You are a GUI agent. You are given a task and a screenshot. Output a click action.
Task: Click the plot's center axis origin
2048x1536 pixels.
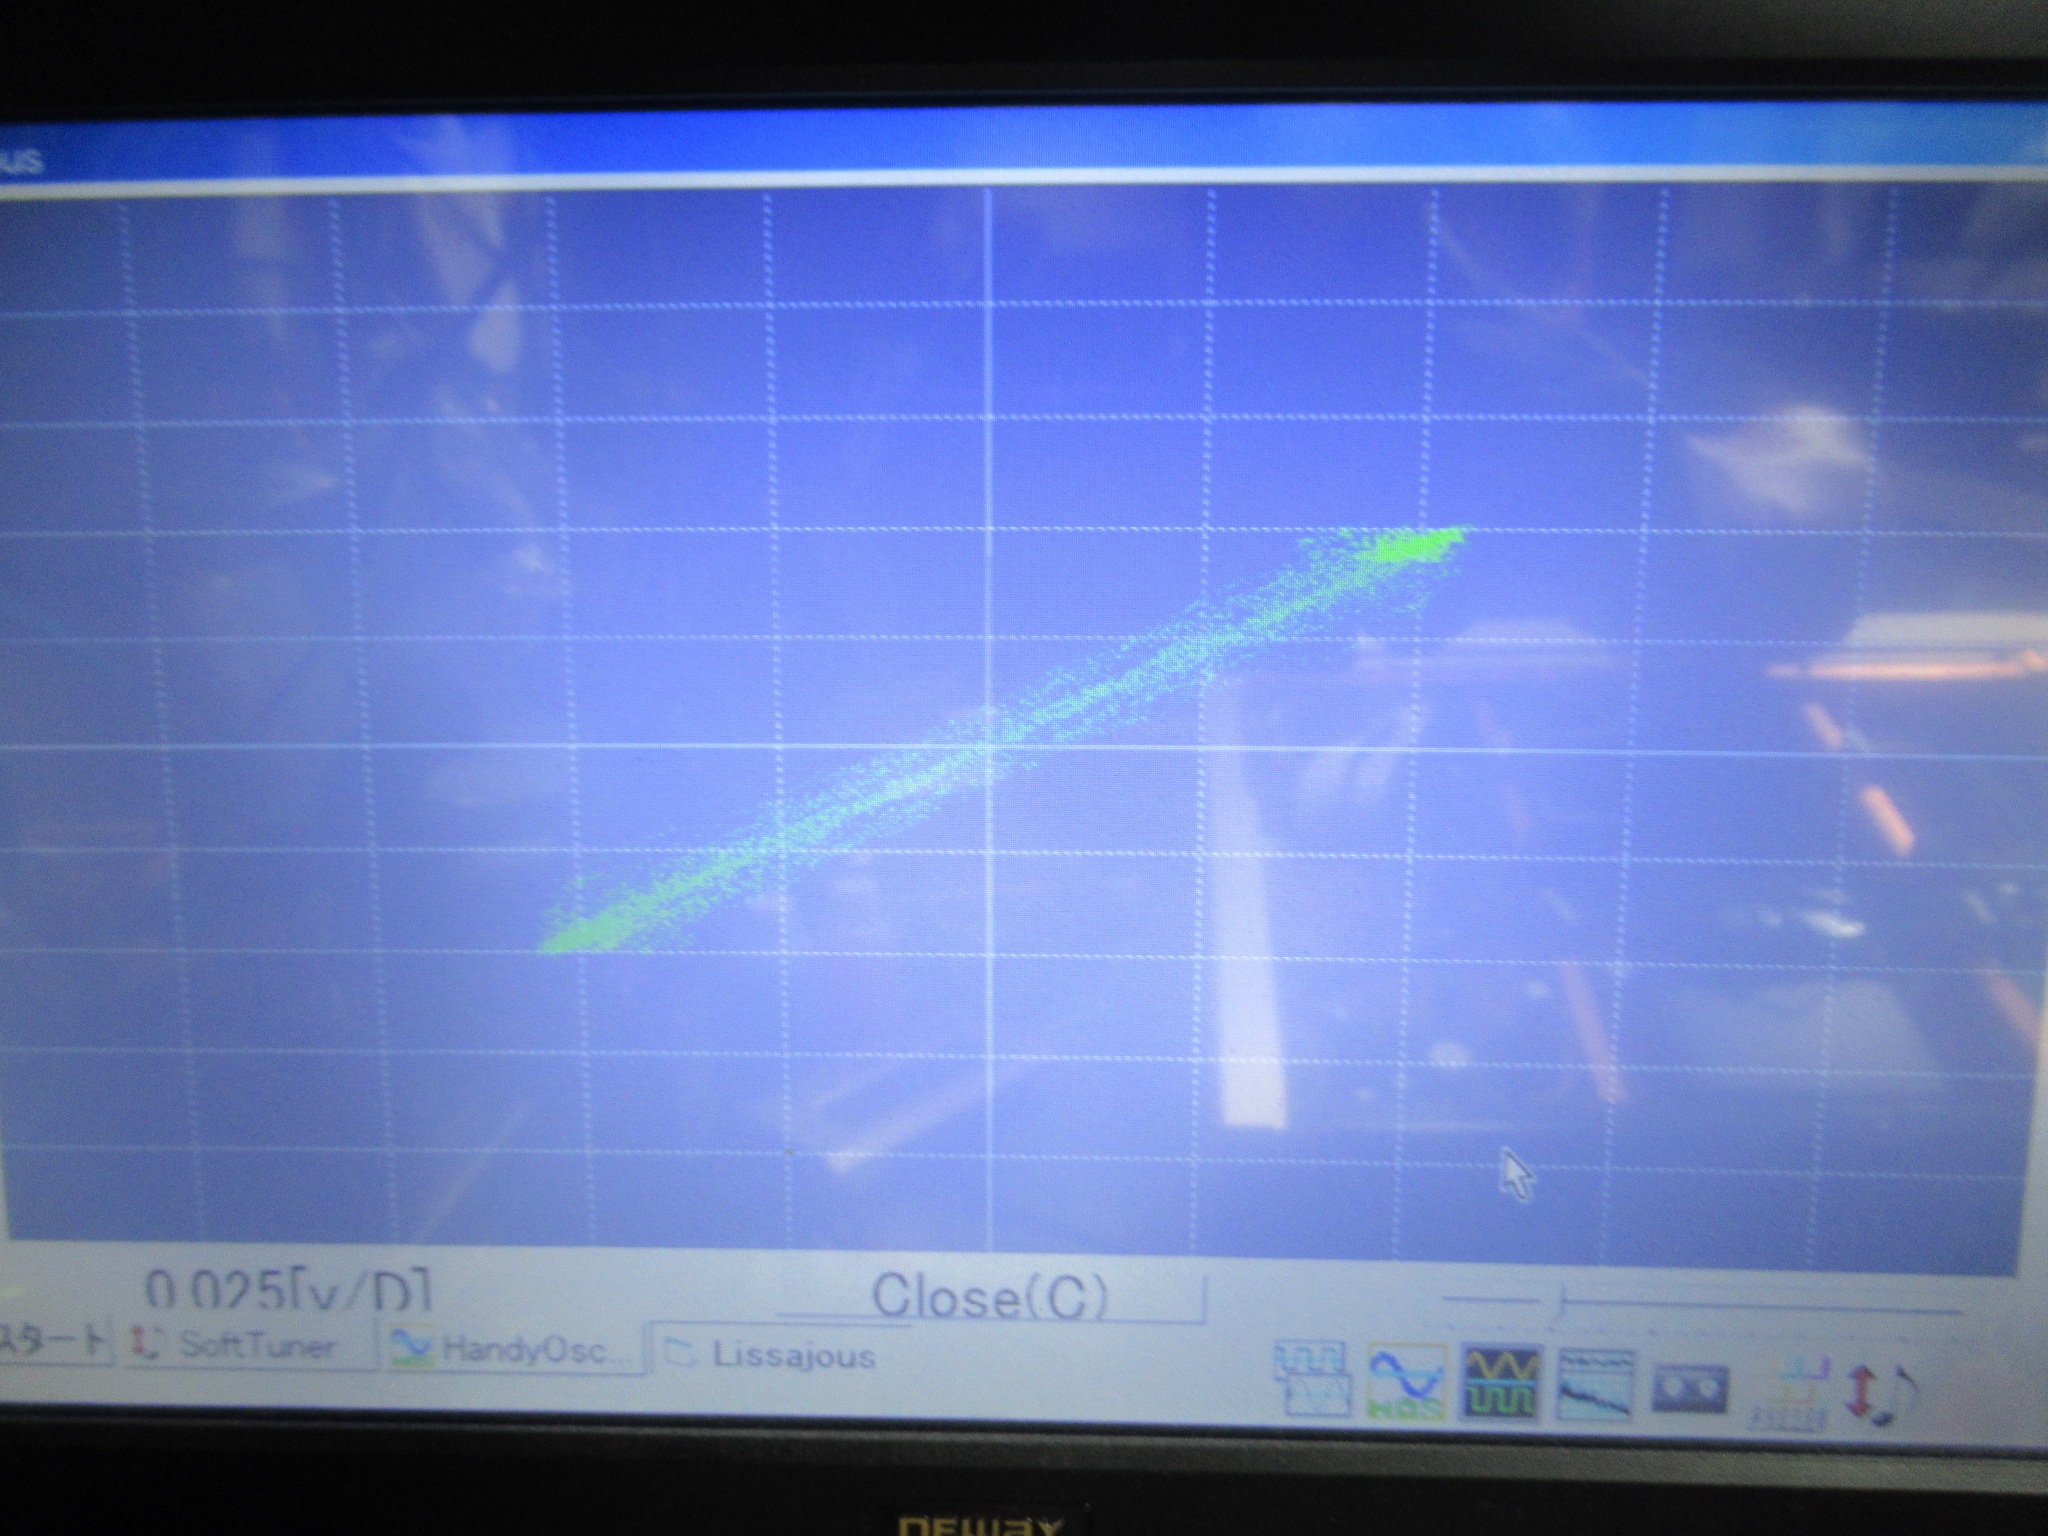990,746
